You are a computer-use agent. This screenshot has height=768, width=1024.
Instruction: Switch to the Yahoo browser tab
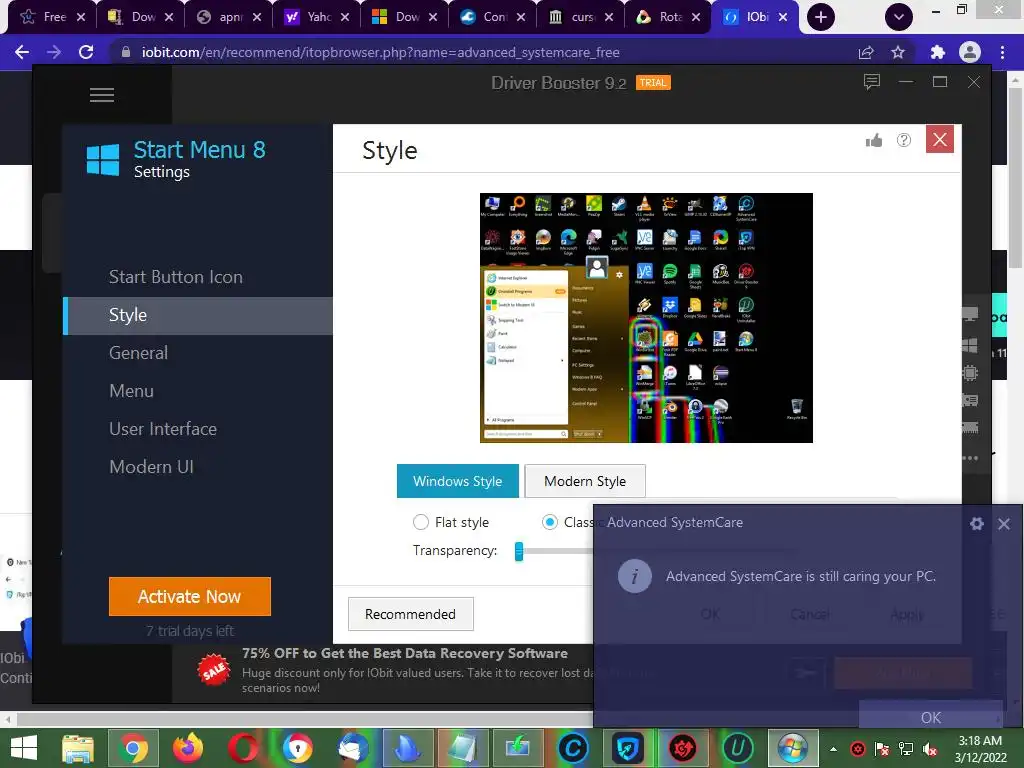pos(316,17)
